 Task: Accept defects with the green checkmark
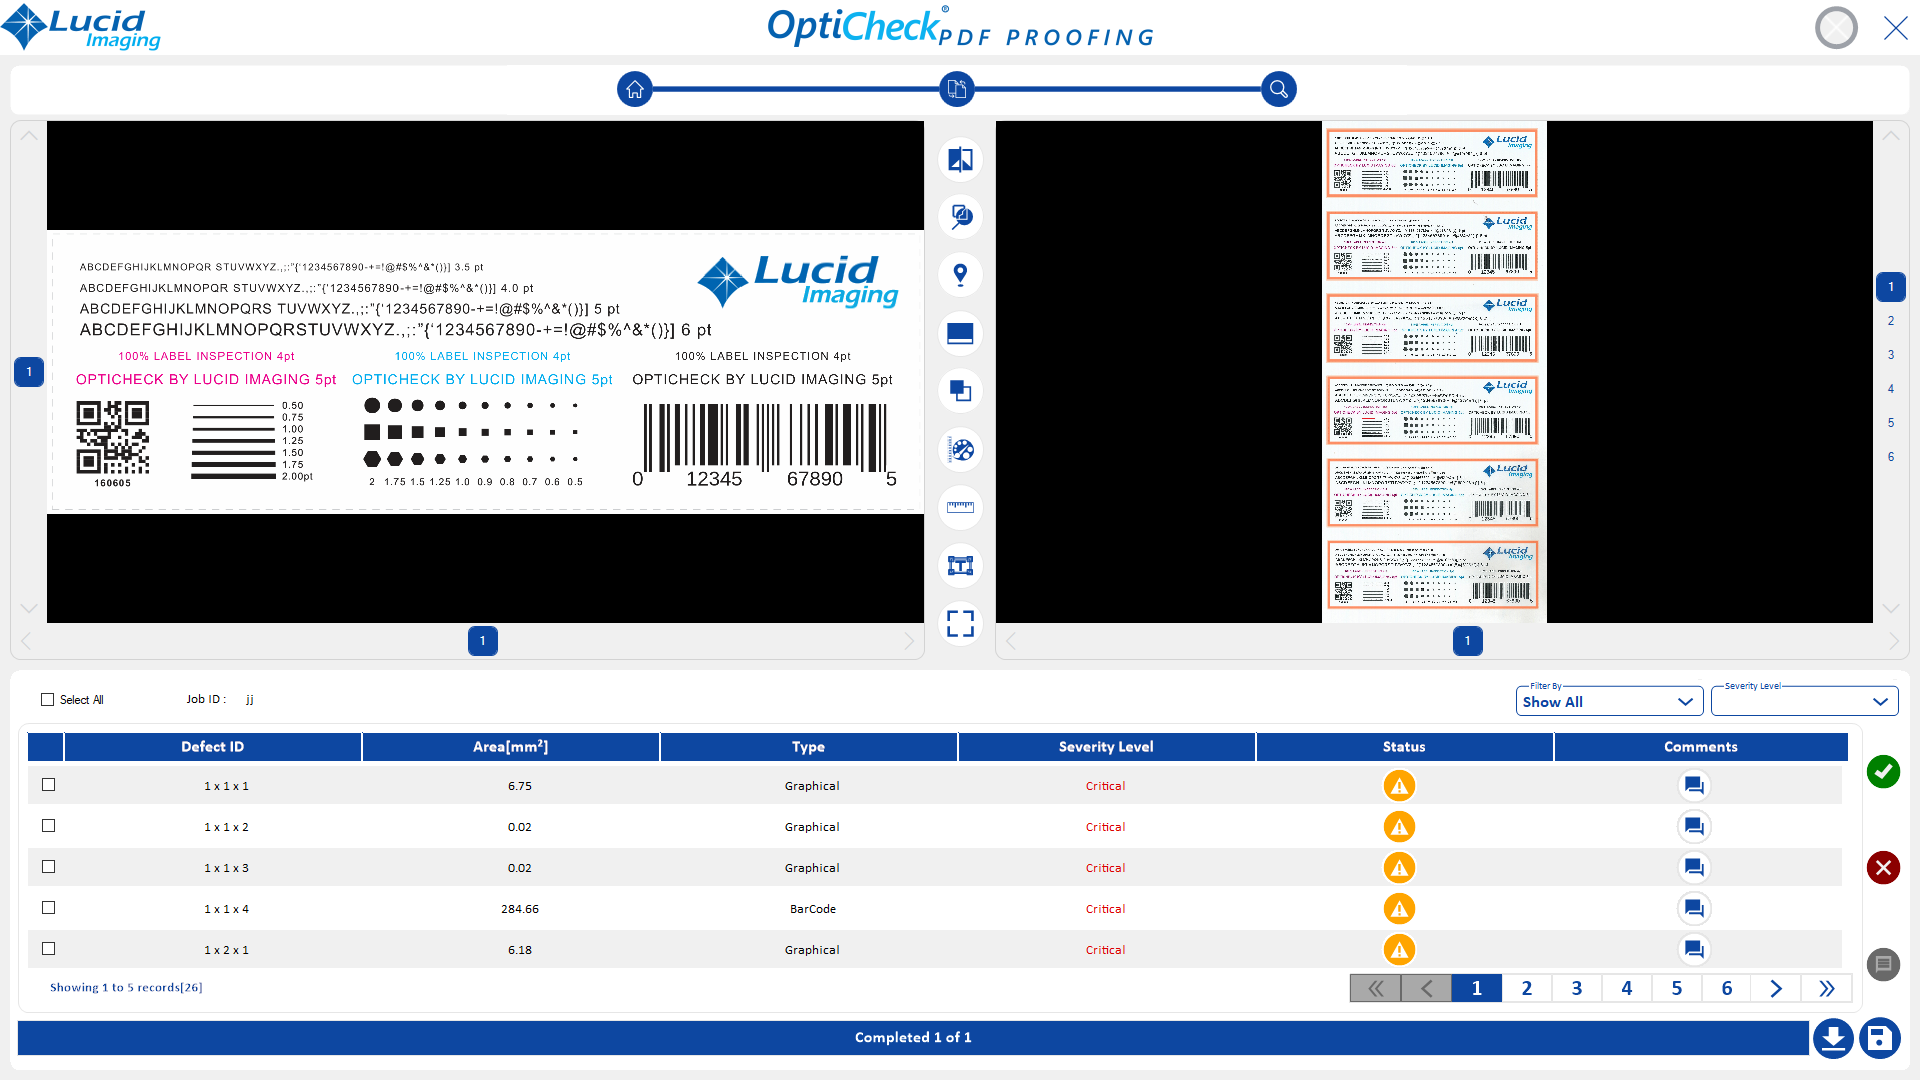click(x=1883, y=771)
